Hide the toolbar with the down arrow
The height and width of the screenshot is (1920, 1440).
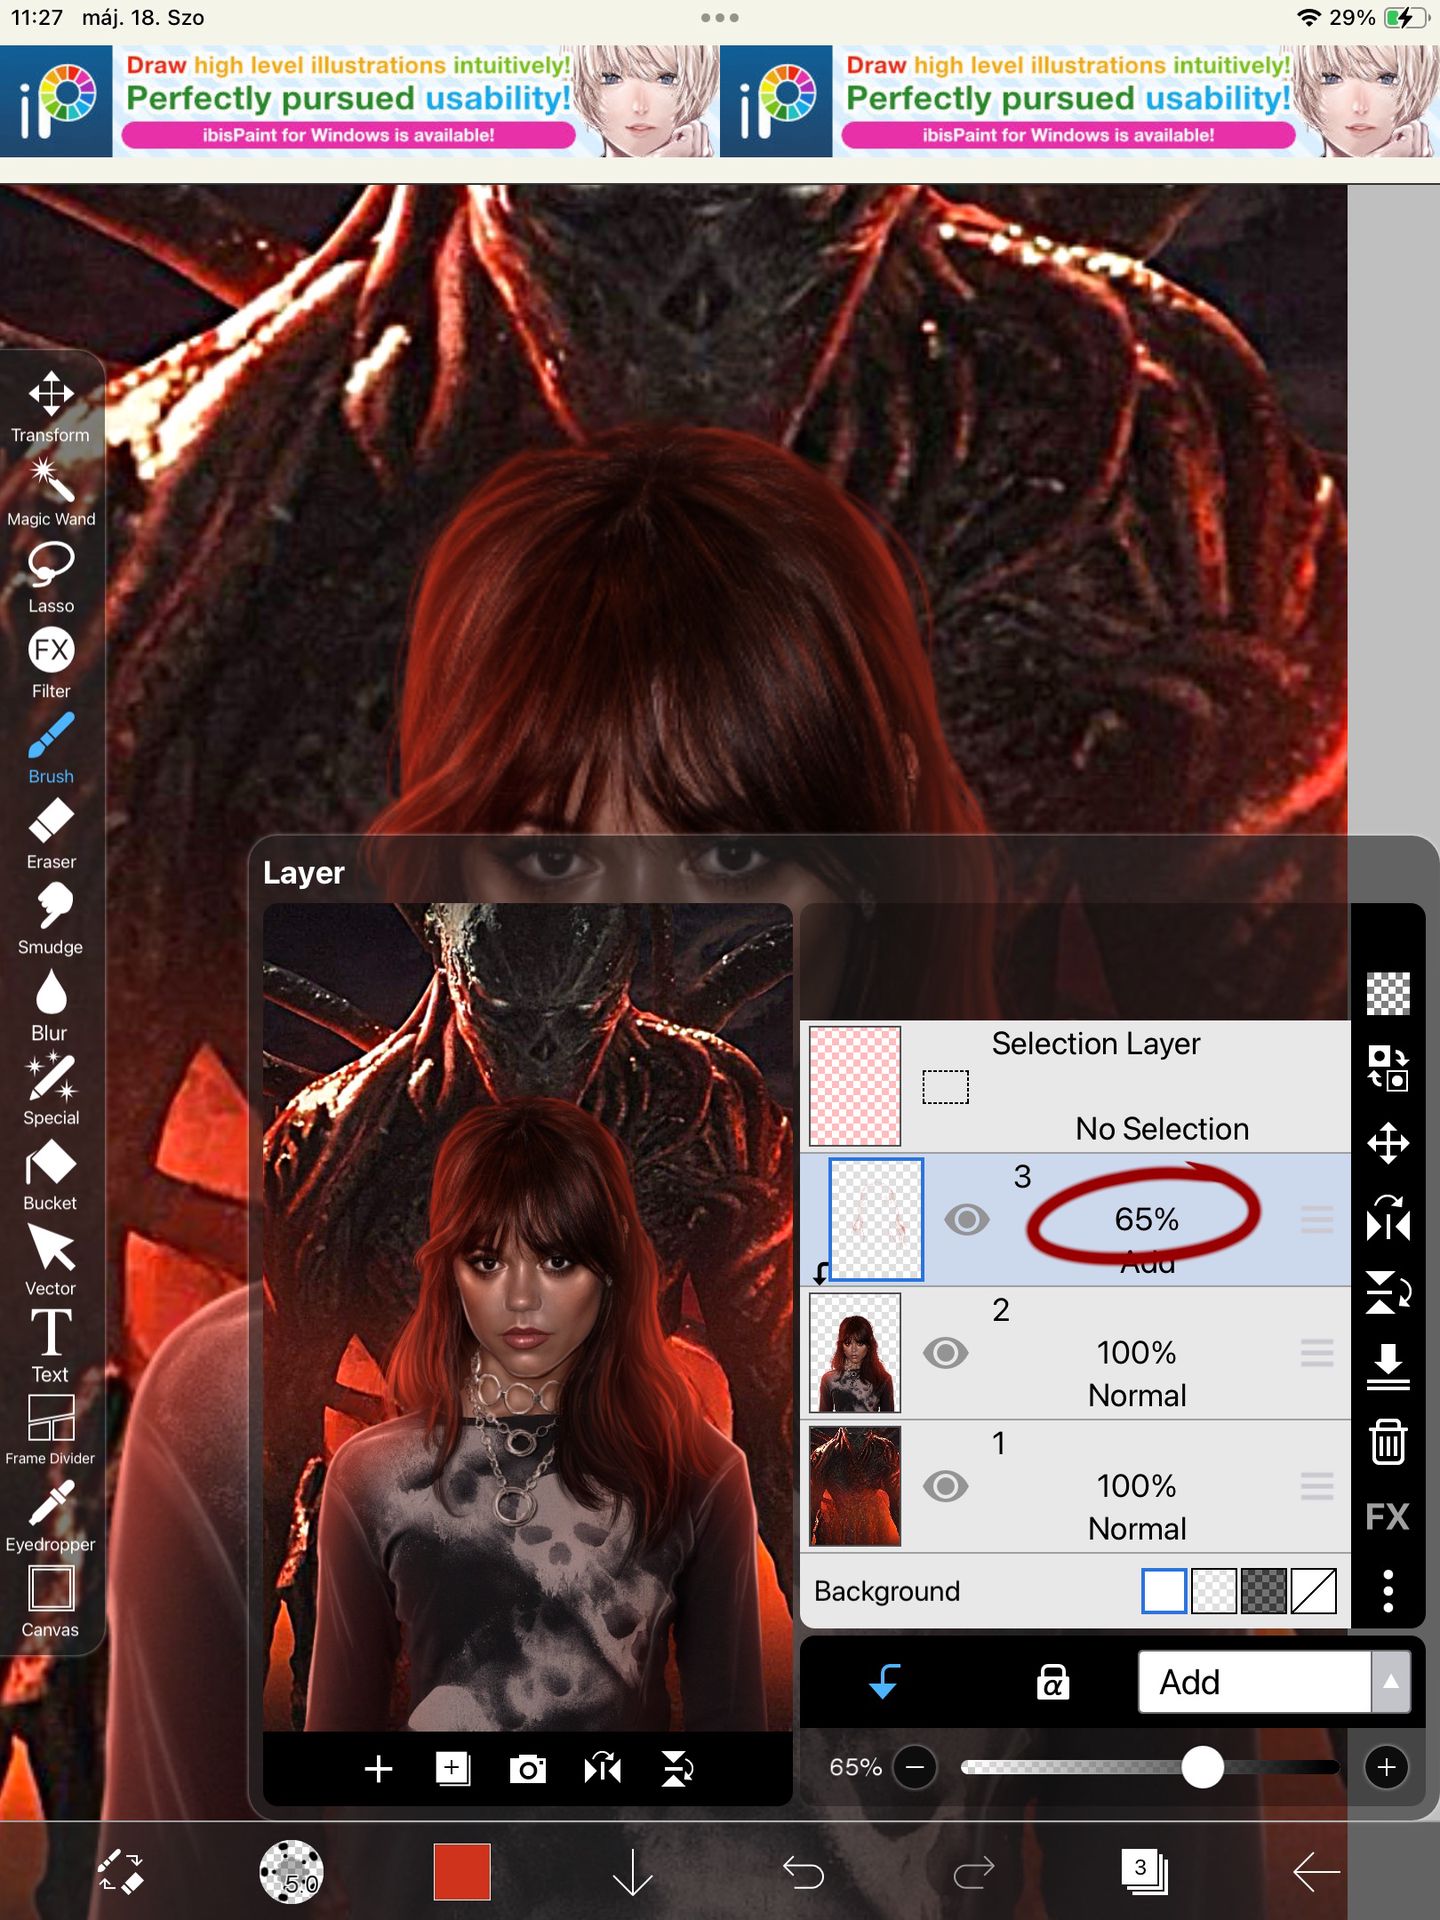632,1871
